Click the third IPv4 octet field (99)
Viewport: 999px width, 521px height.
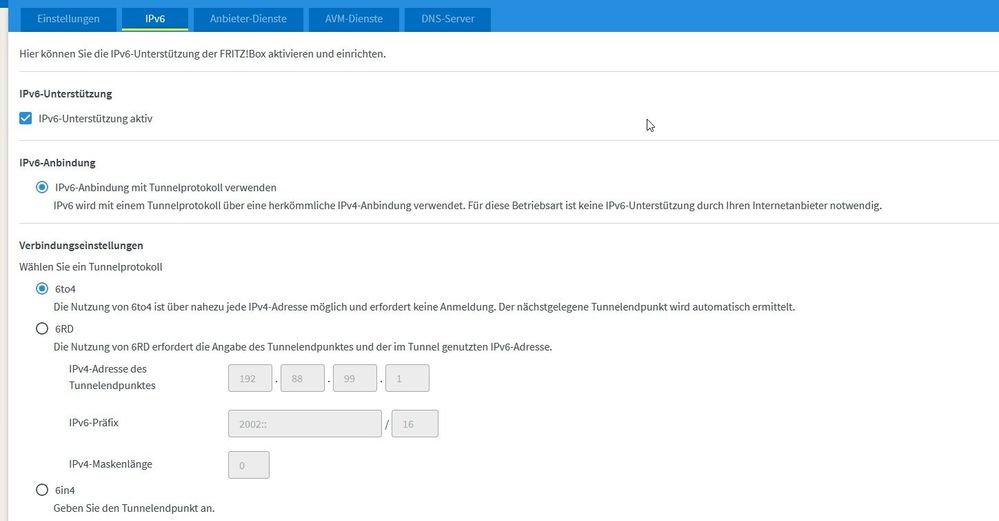click(x=354, y=378)
